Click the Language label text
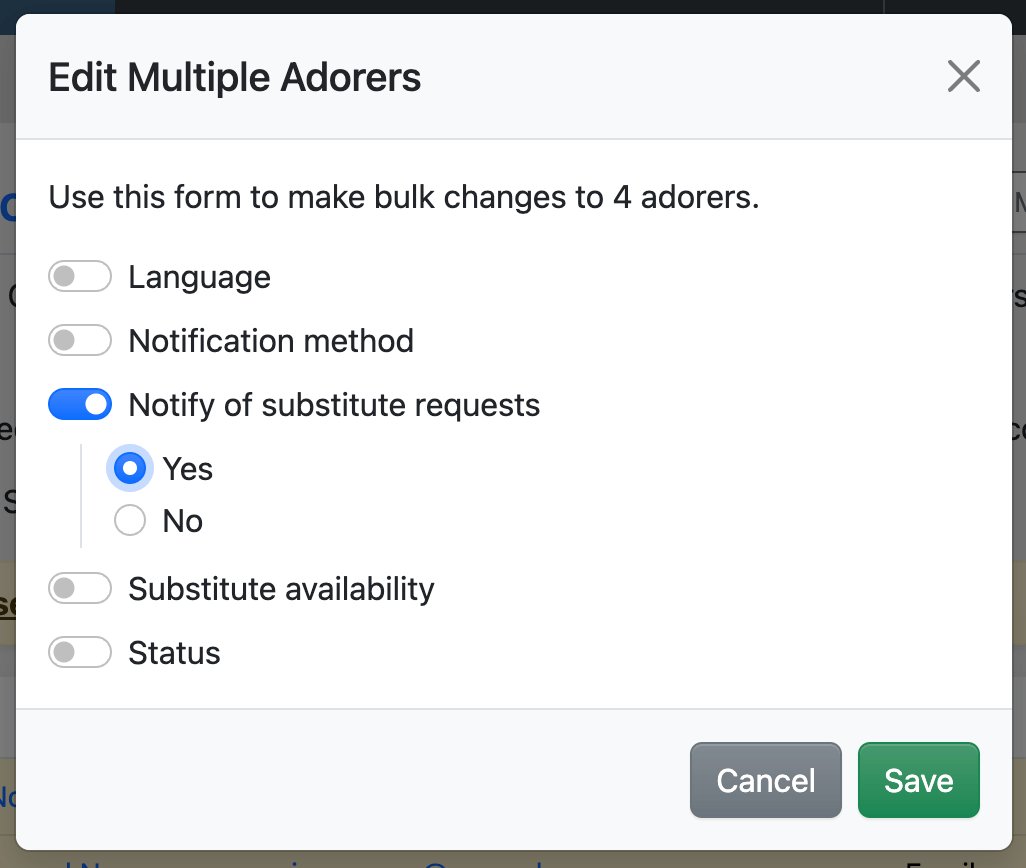The width and height of the screenshot is (1026, 868). pos(199,277)
